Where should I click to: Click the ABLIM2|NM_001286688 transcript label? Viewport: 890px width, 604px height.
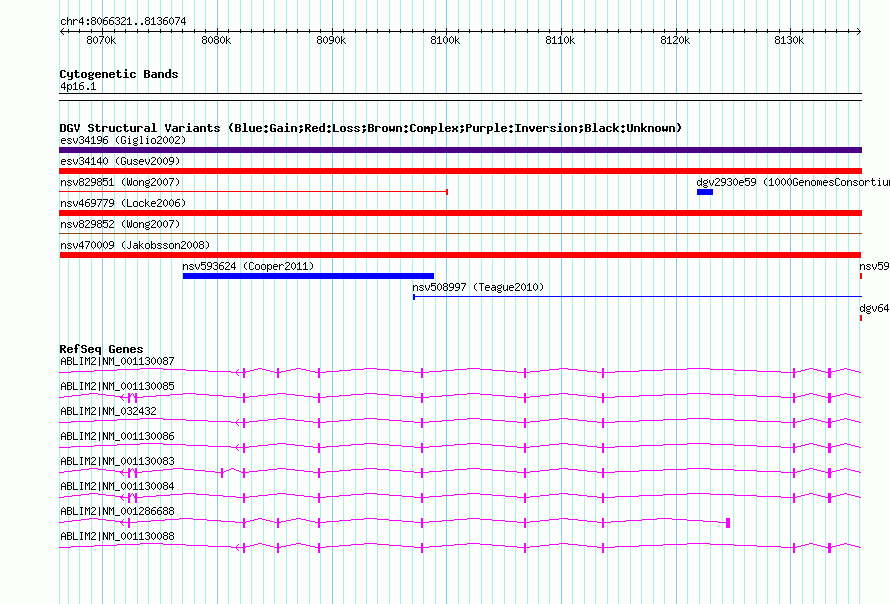coord(117,511)
